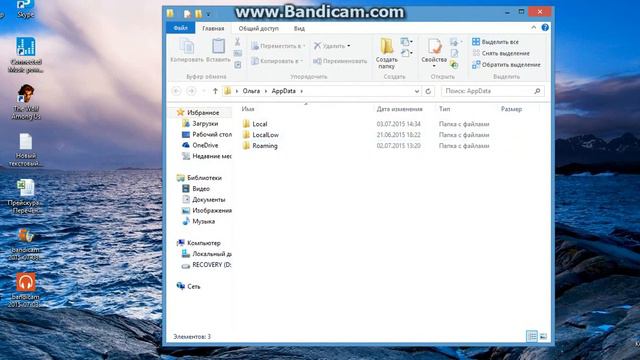Sort by the Тип column header

click(x=444, y=109)
